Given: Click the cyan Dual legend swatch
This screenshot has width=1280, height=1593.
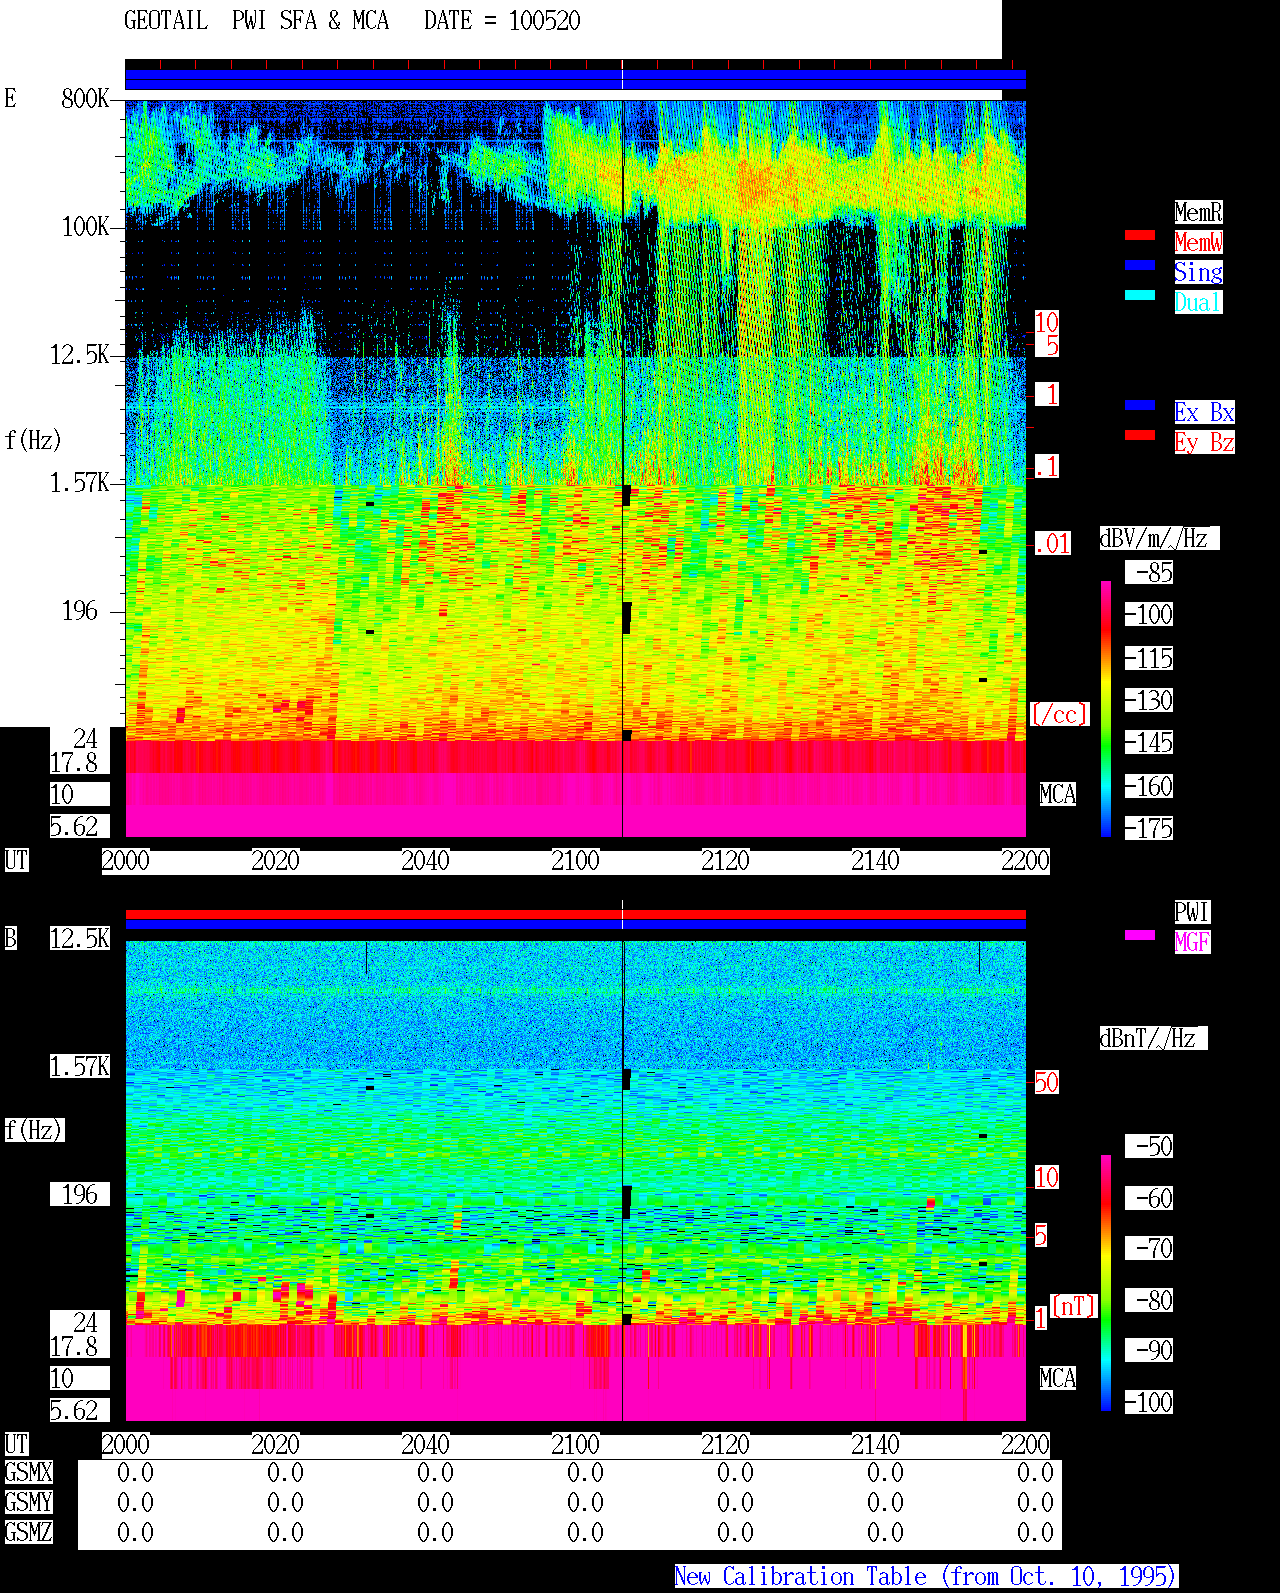Looking at the screenshot, I should pyautogui.click(x=1140, y=295).
